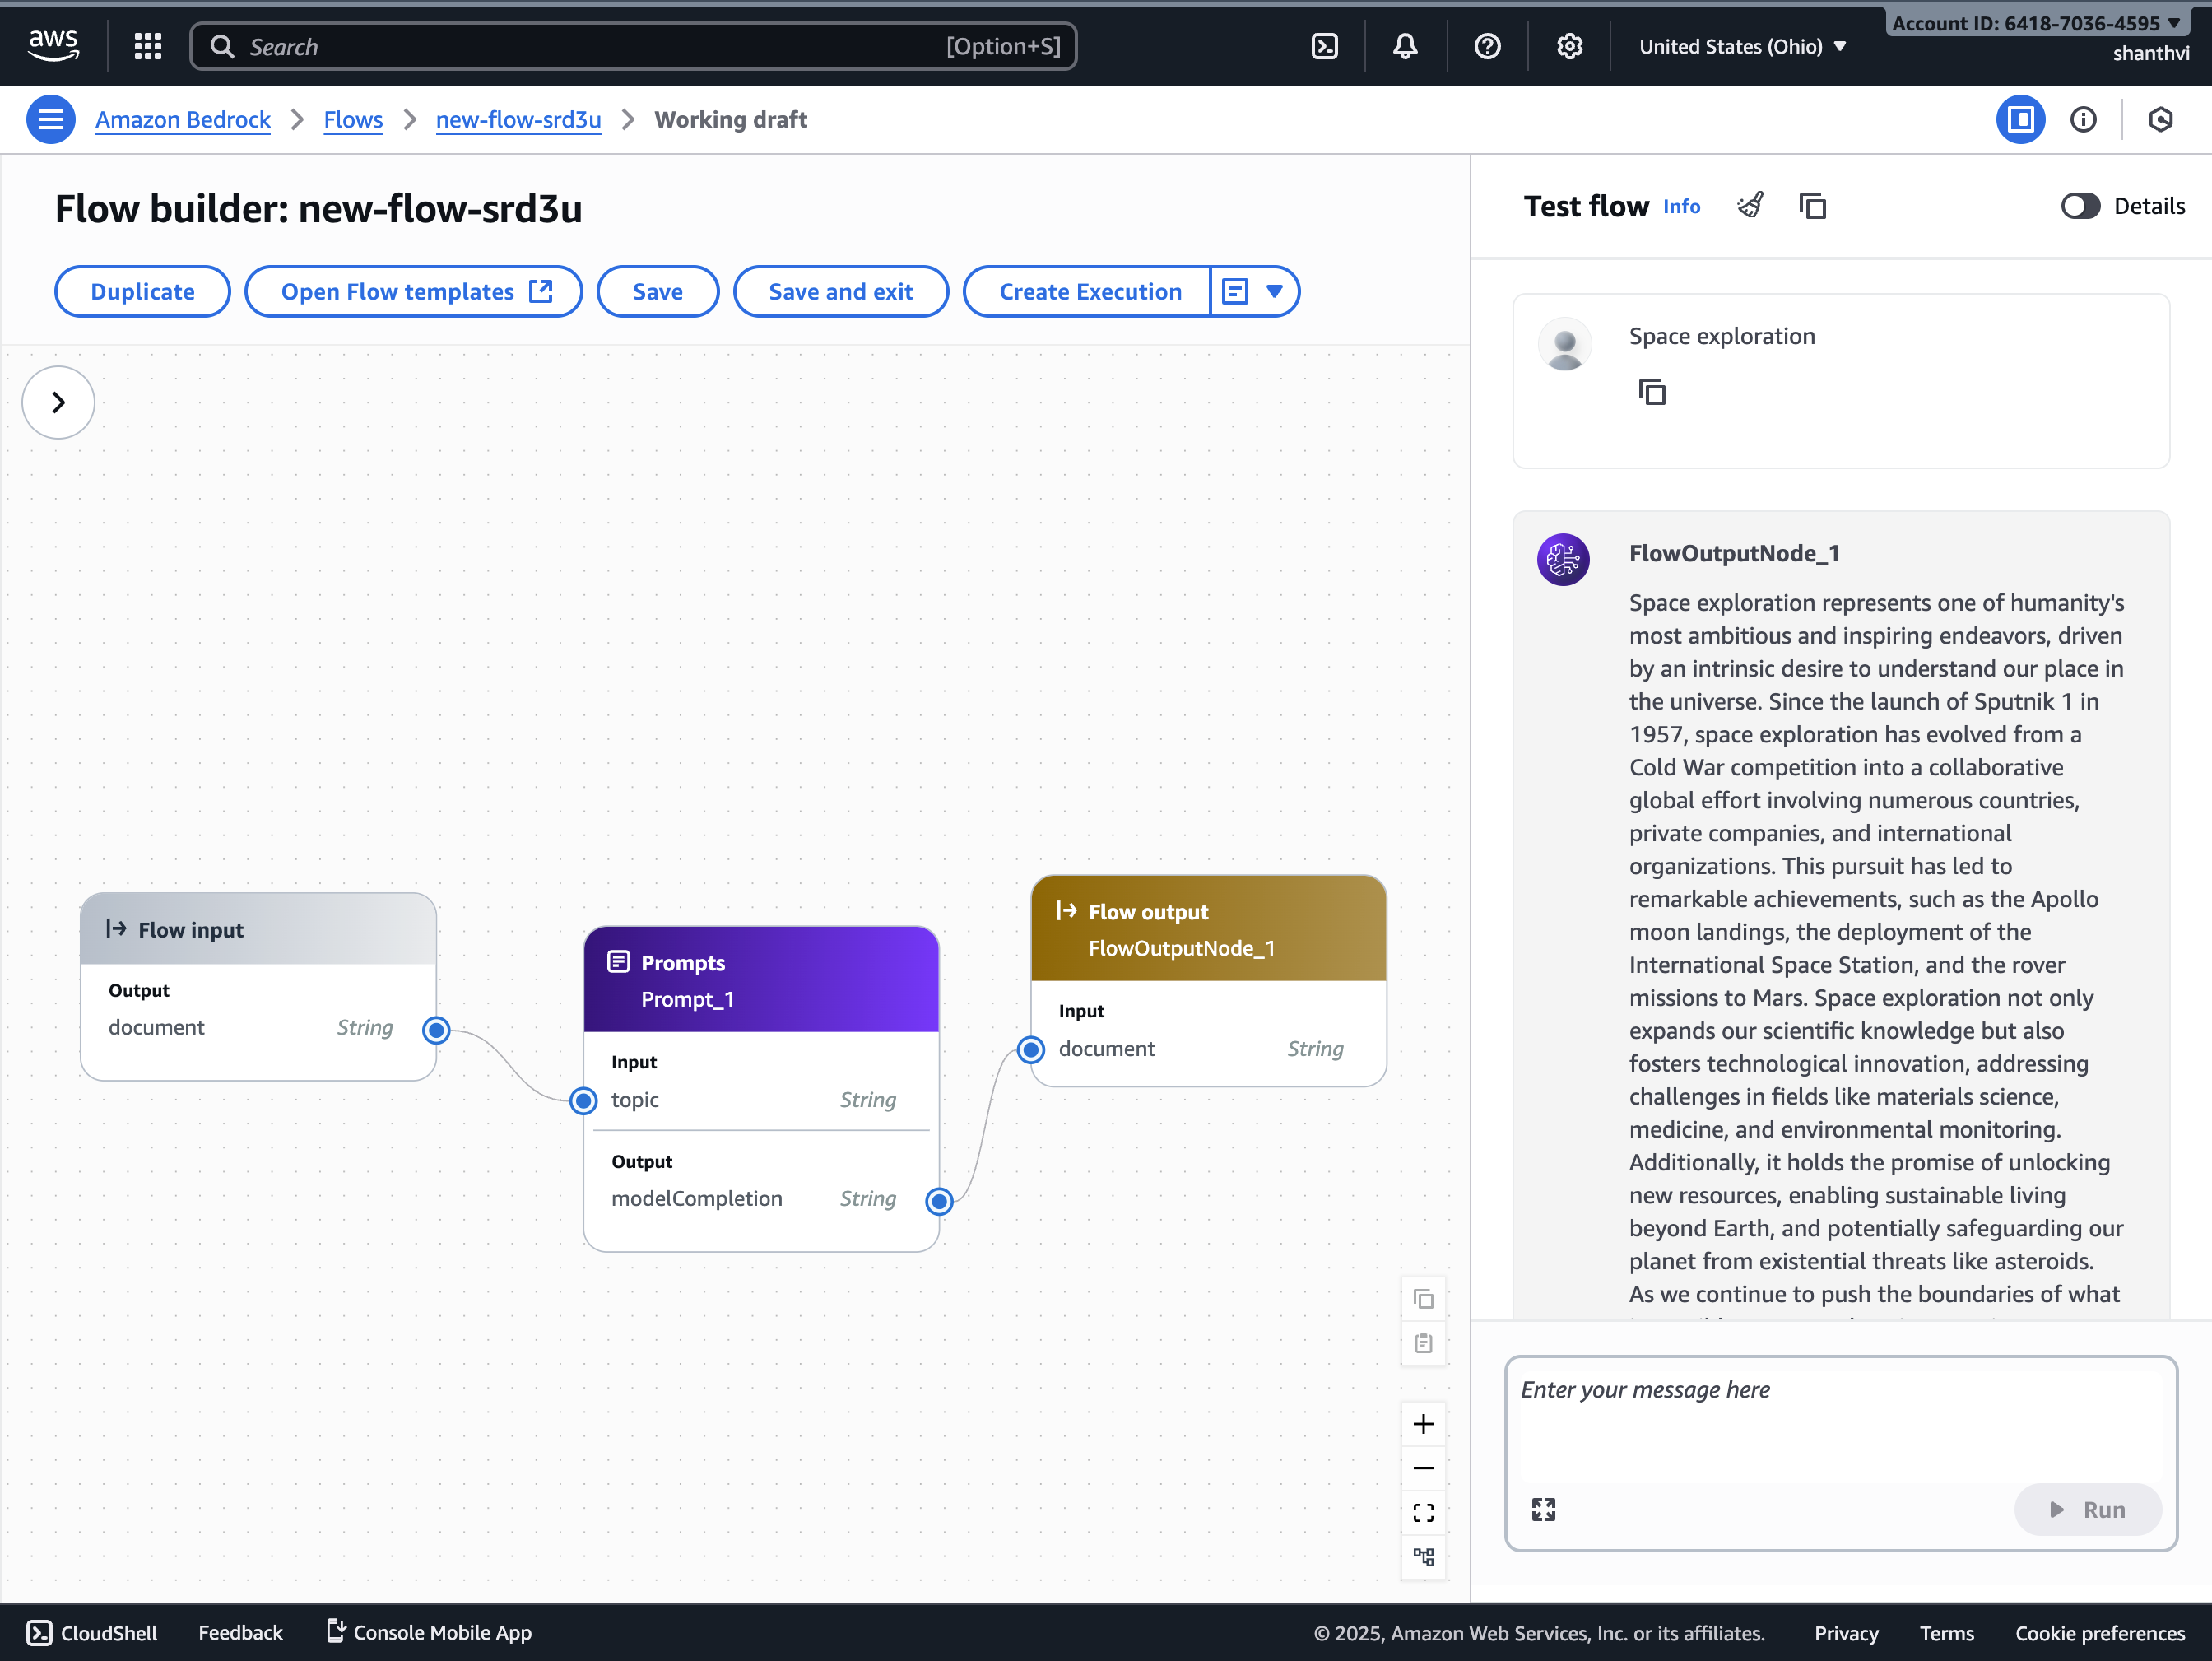This screenshot has width=2212, height=1661.
Task: Click the Duplicate button
Action: click(142, 291)
